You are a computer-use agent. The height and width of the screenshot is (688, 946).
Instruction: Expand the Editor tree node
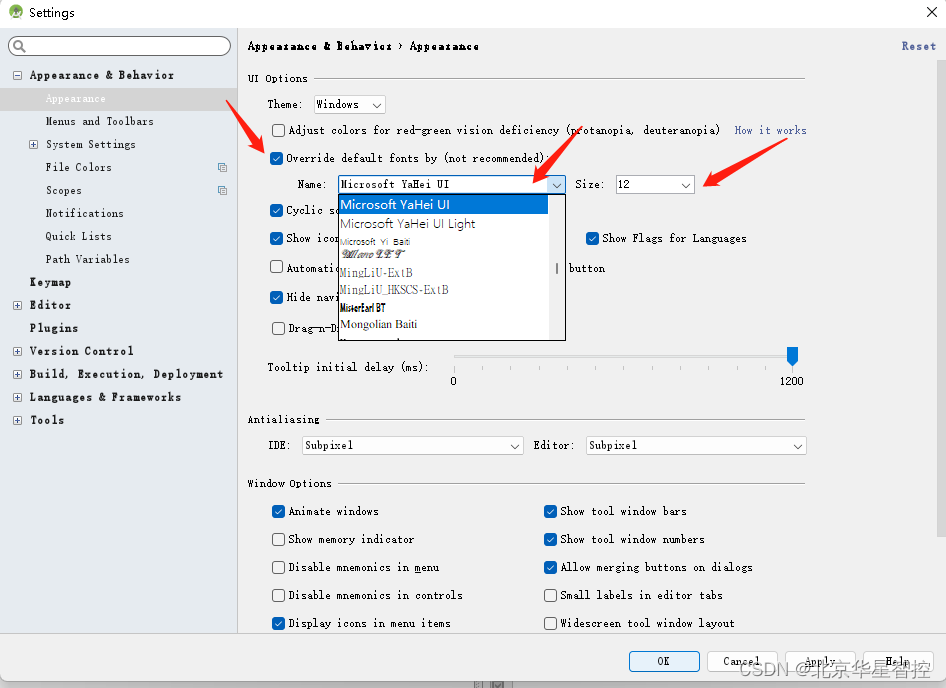coord(17,305)
